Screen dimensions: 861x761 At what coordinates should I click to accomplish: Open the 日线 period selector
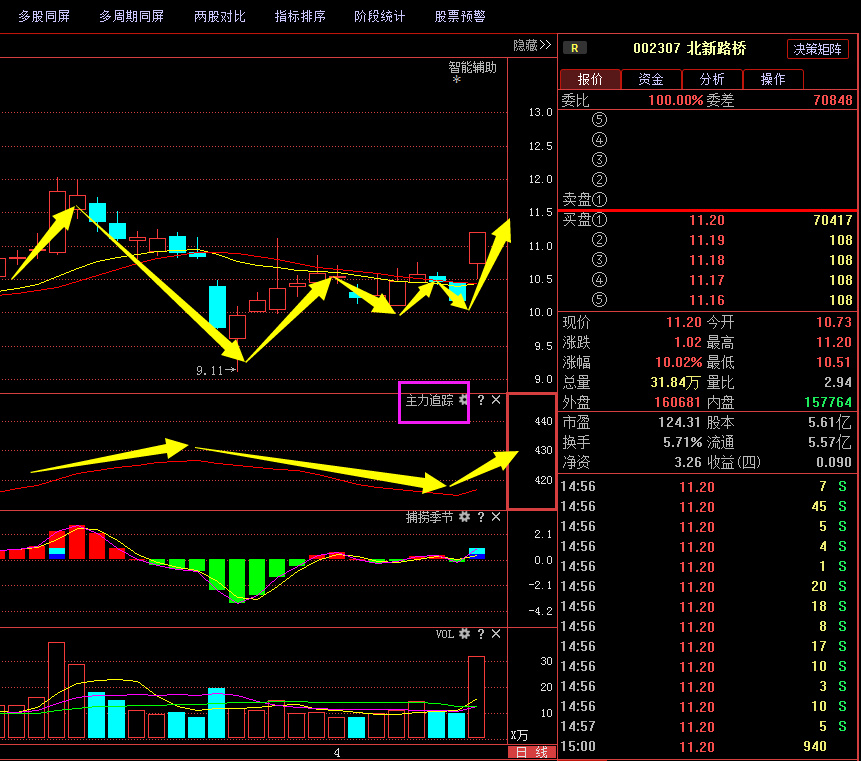click(x=532, y=752)
